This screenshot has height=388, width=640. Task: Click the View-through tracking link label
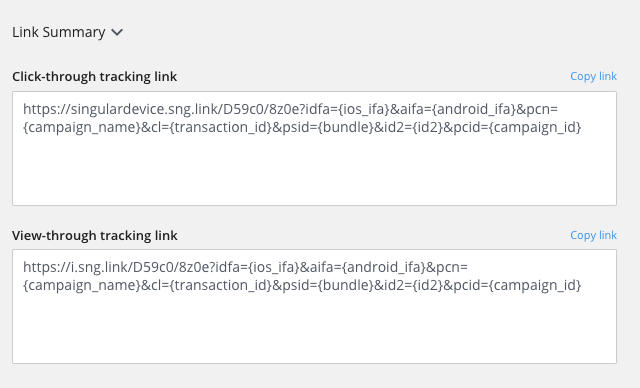[x=95, y=235]
